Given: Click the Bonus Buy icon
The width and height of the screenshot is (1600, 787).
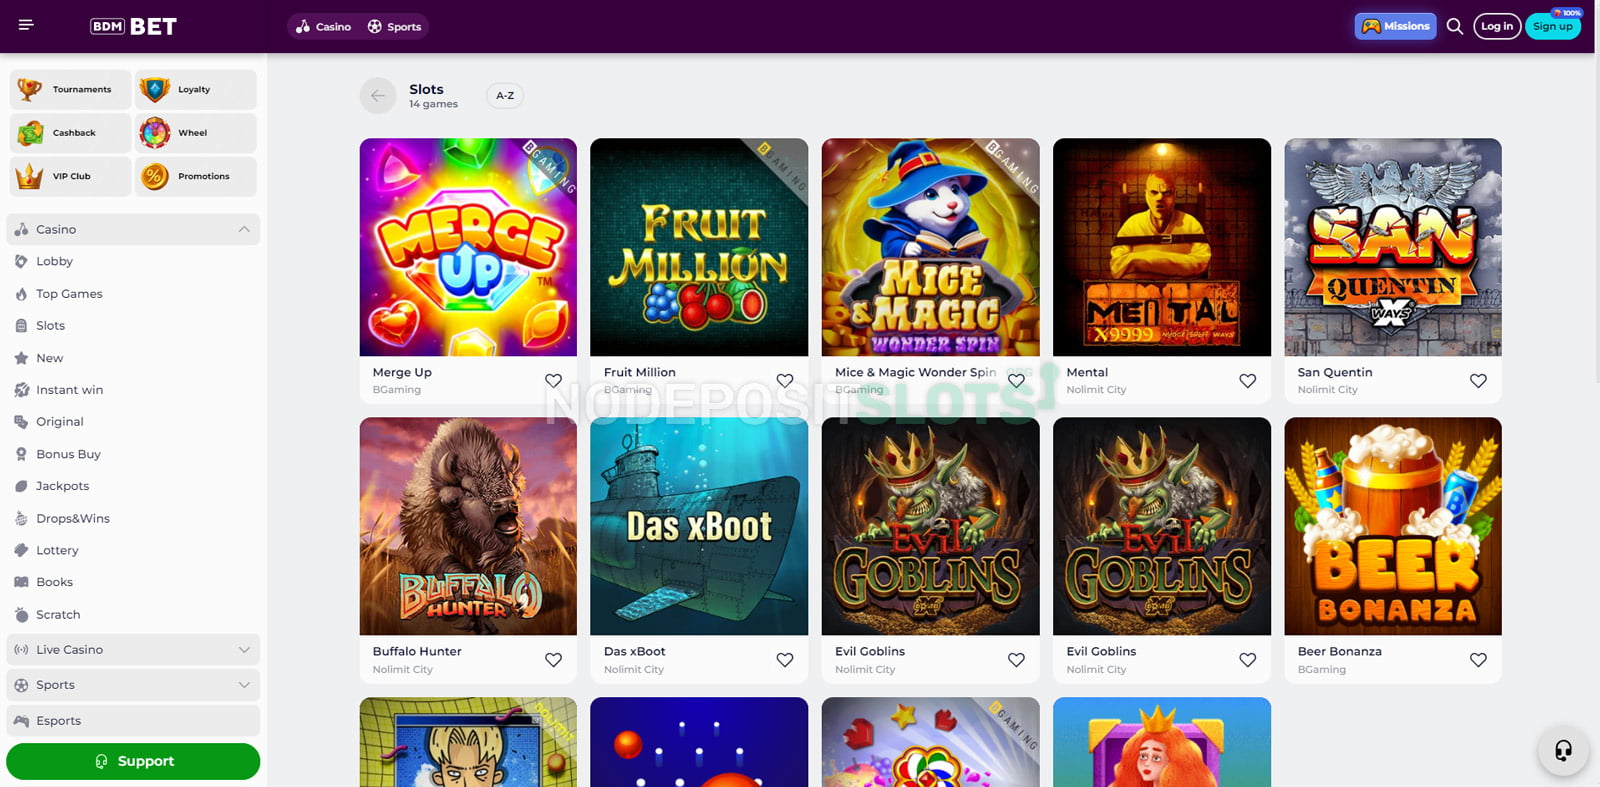Looking at the screenshot, I should coord(21,454).
